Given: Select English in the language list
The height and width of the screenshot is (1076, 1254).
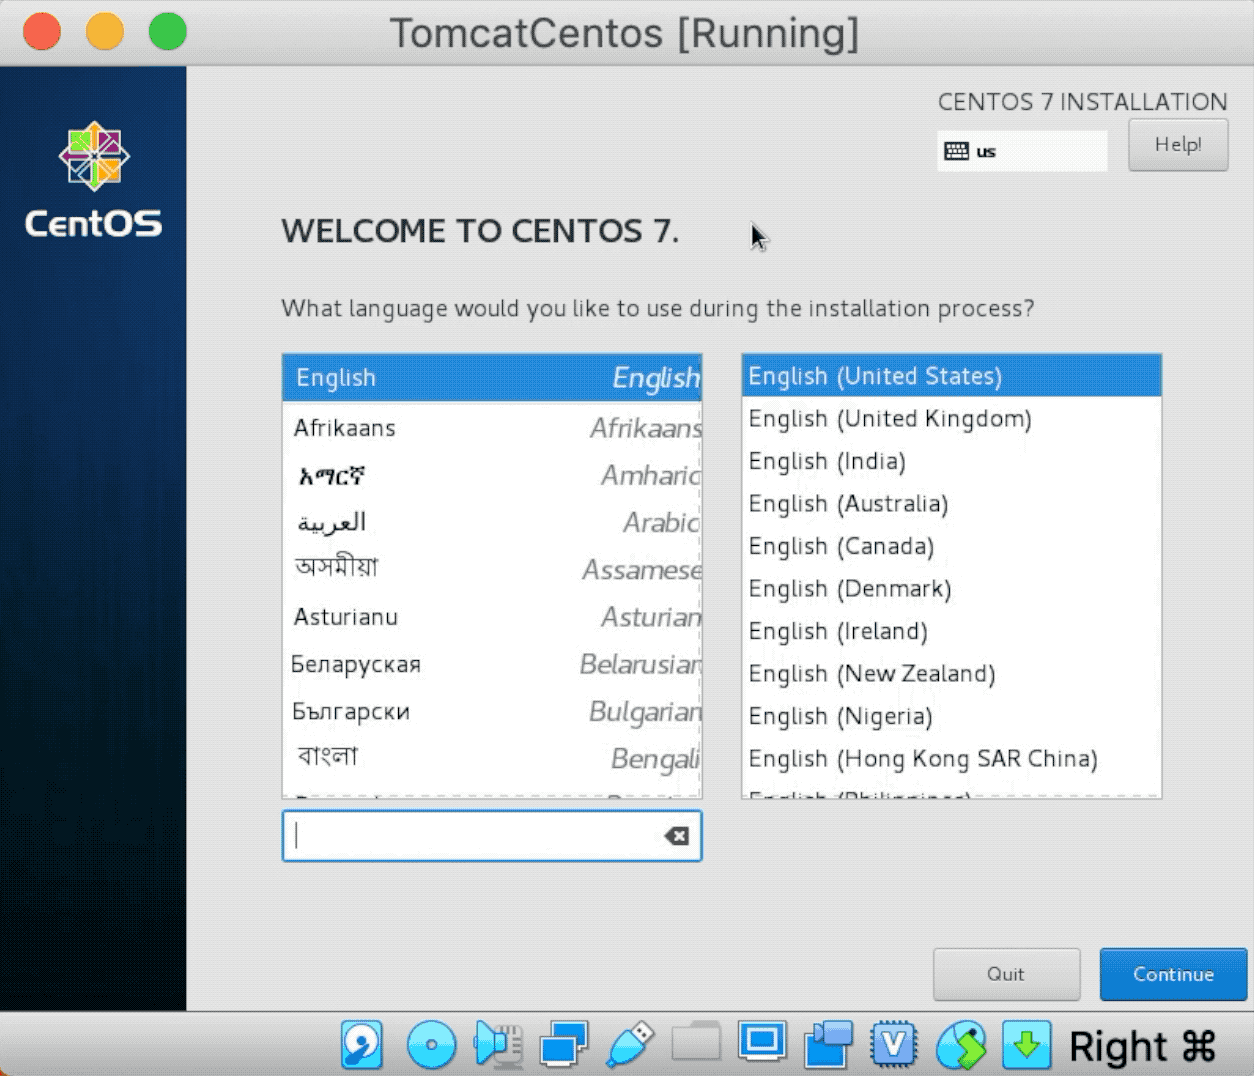Looking at the screenshot, I should pos(492,378).
